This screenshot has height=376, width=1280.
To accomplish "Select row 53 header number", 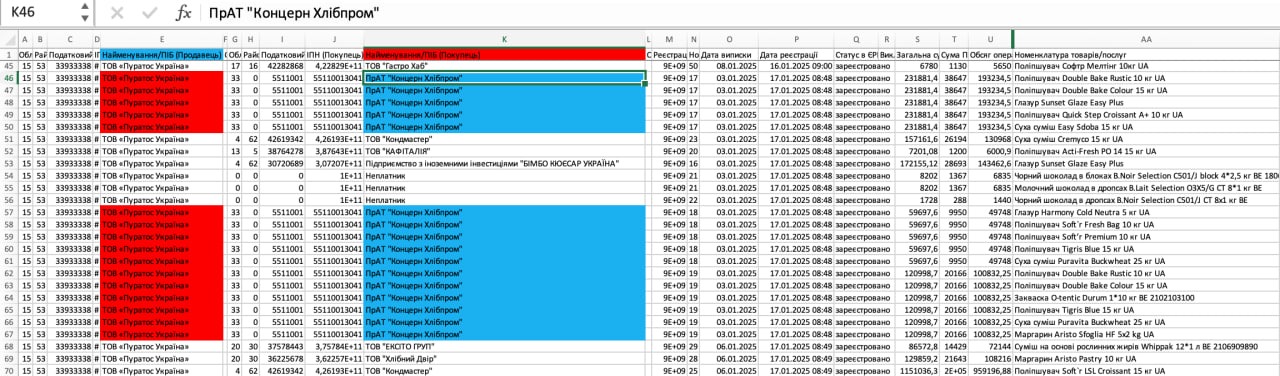I will [x=9, y=162].
